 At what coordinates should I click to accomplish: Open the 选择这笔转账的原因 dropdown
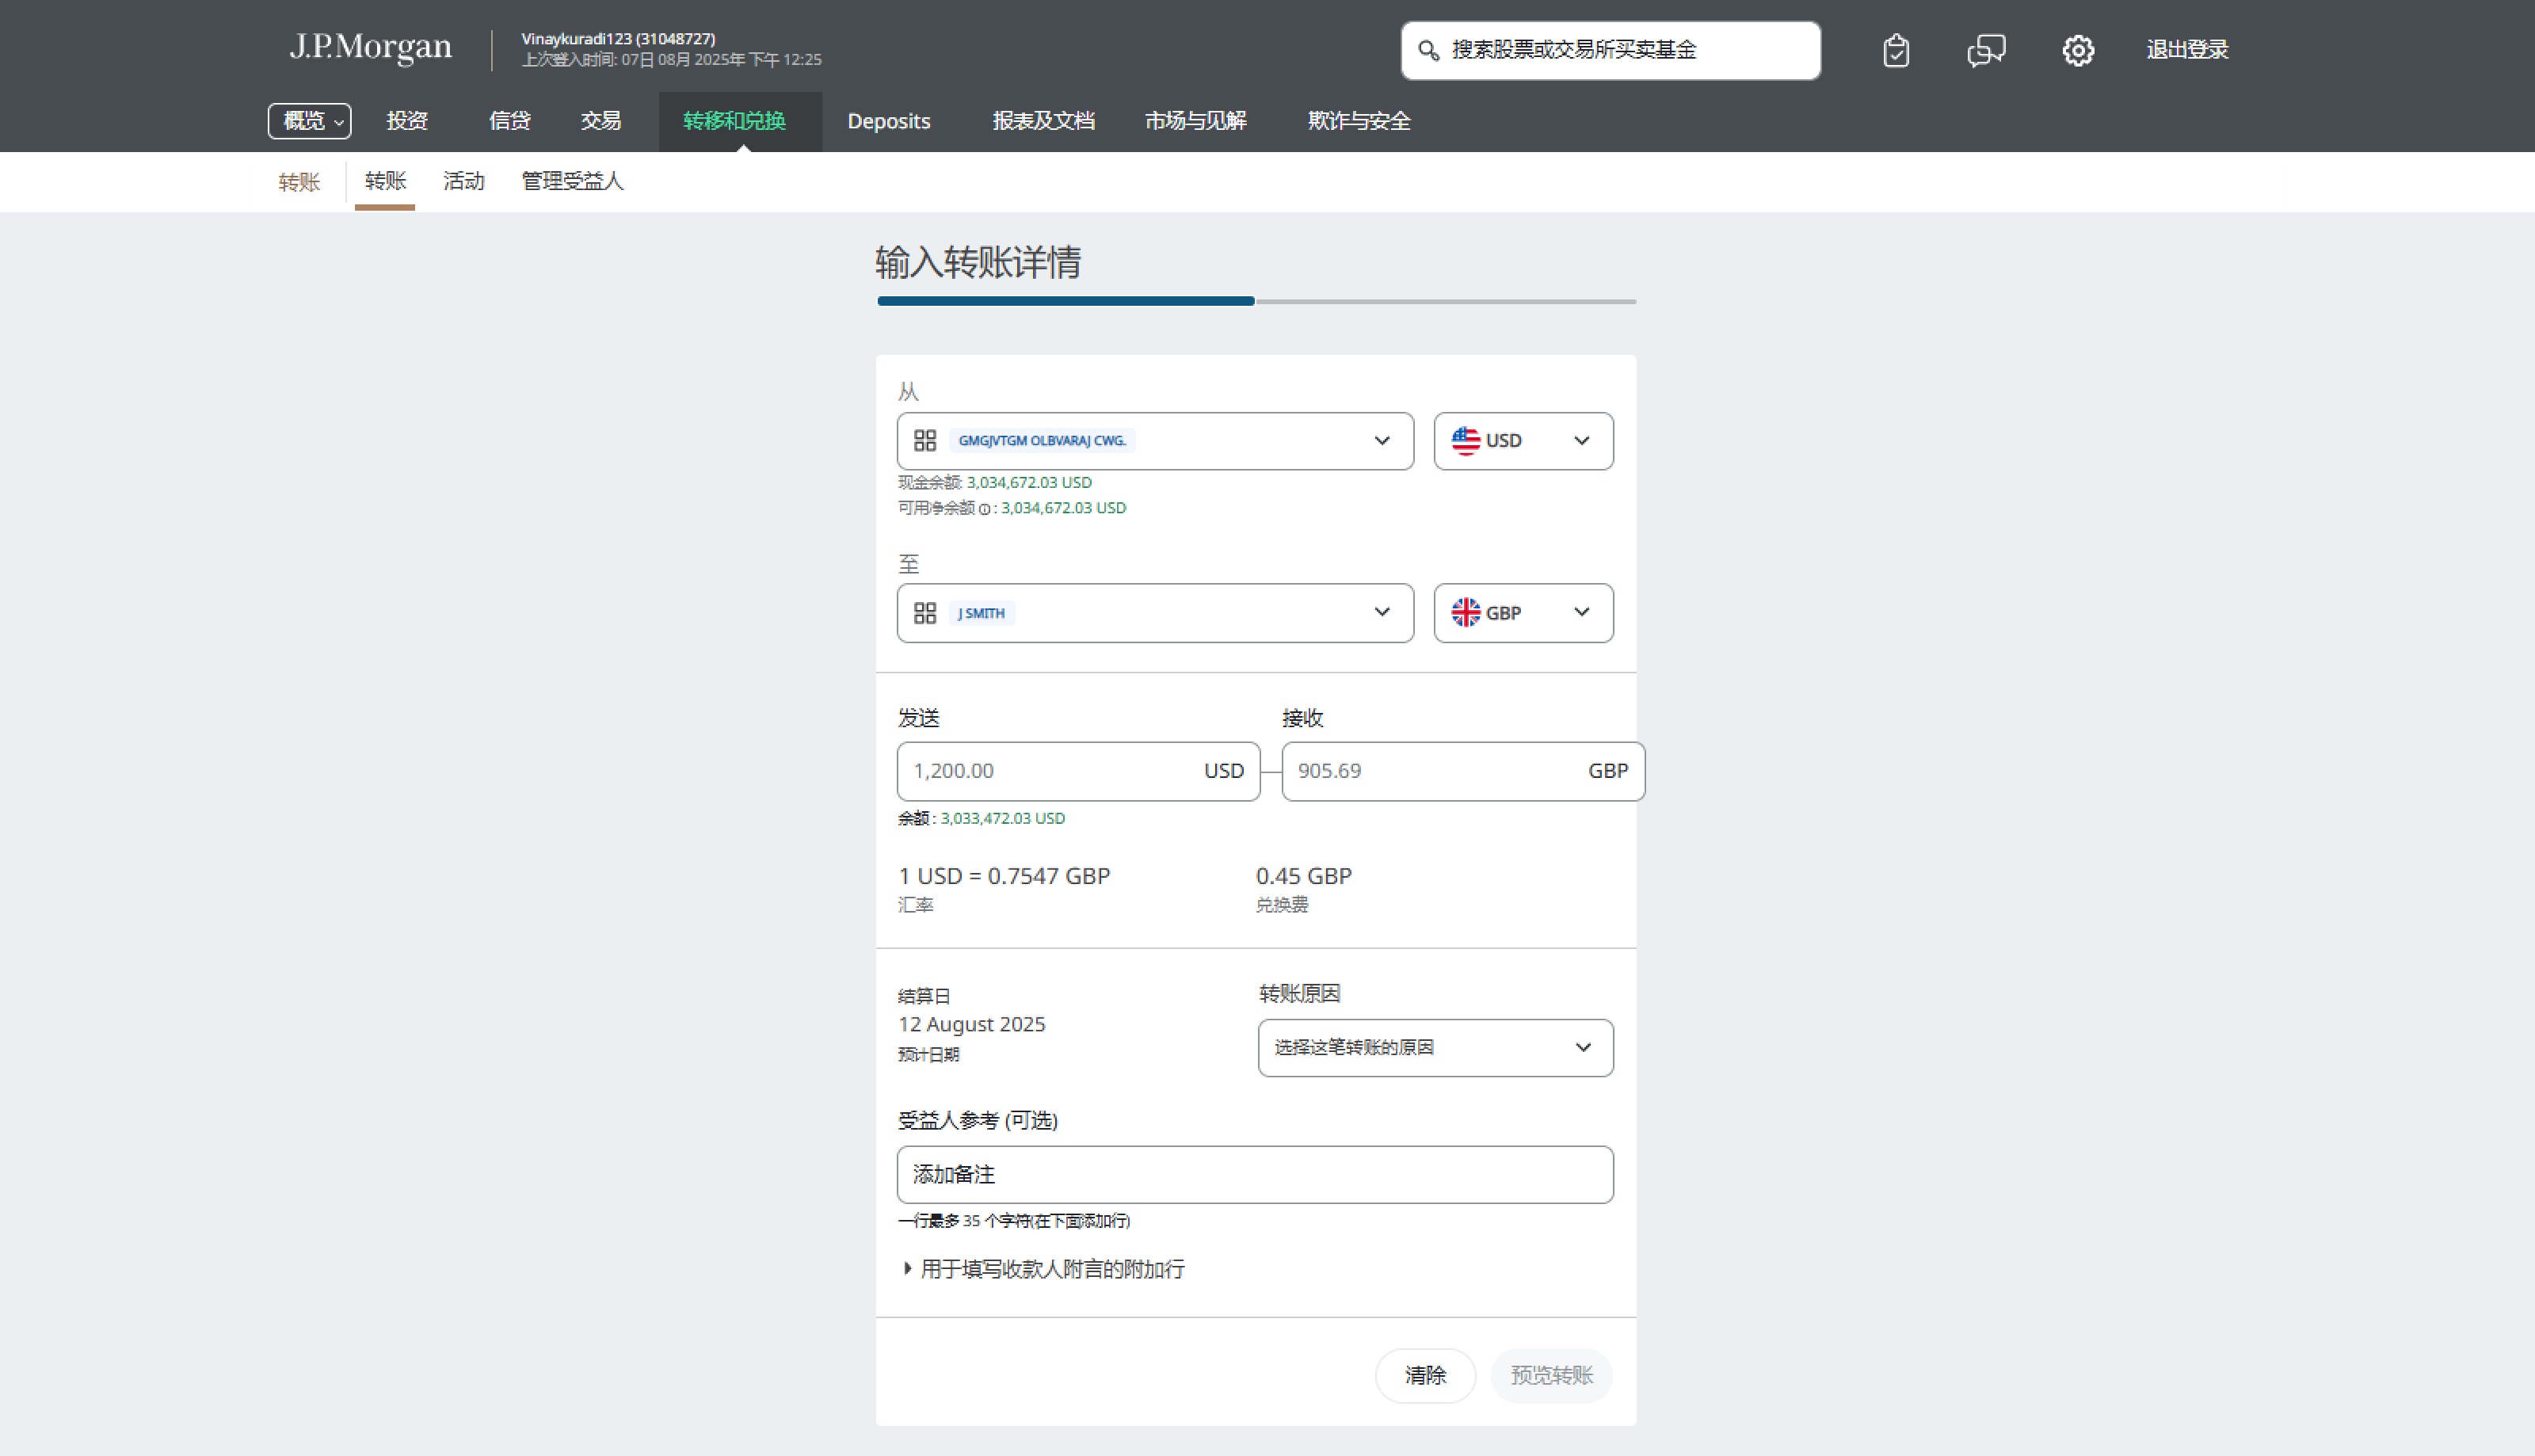click(1435, 1048)
